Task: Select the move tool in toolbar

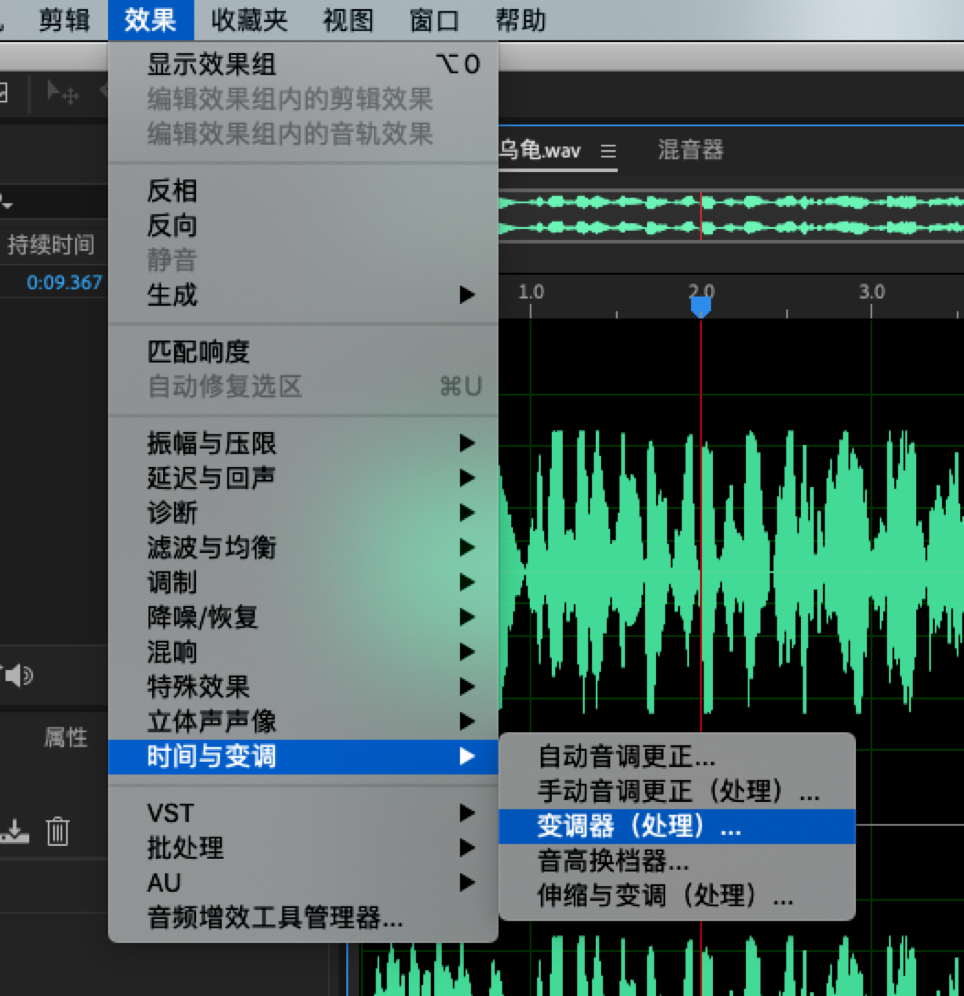Action: [x=63, y=93]
